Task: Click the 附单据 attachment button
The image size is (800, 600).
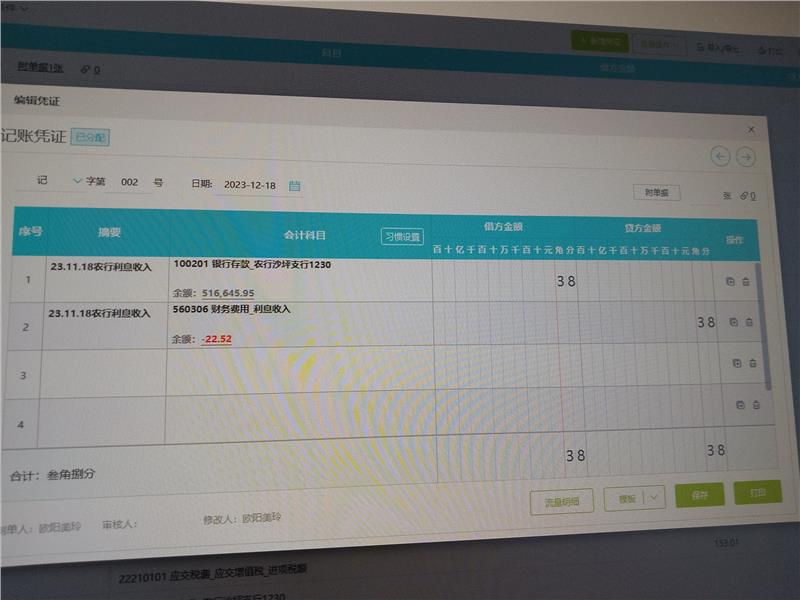Action: [657, 192]
